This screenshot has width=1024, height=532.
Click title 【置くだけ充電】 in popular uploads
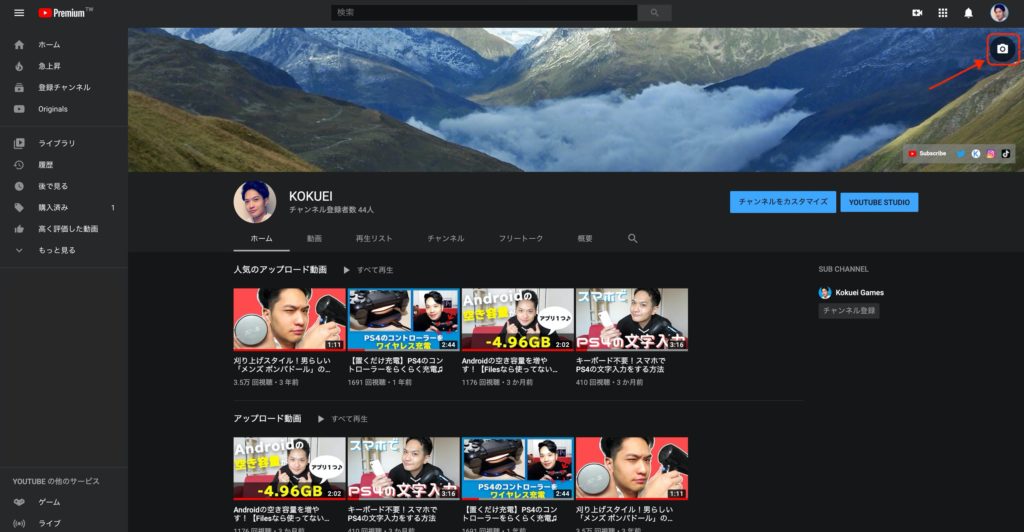pos(396,365)
